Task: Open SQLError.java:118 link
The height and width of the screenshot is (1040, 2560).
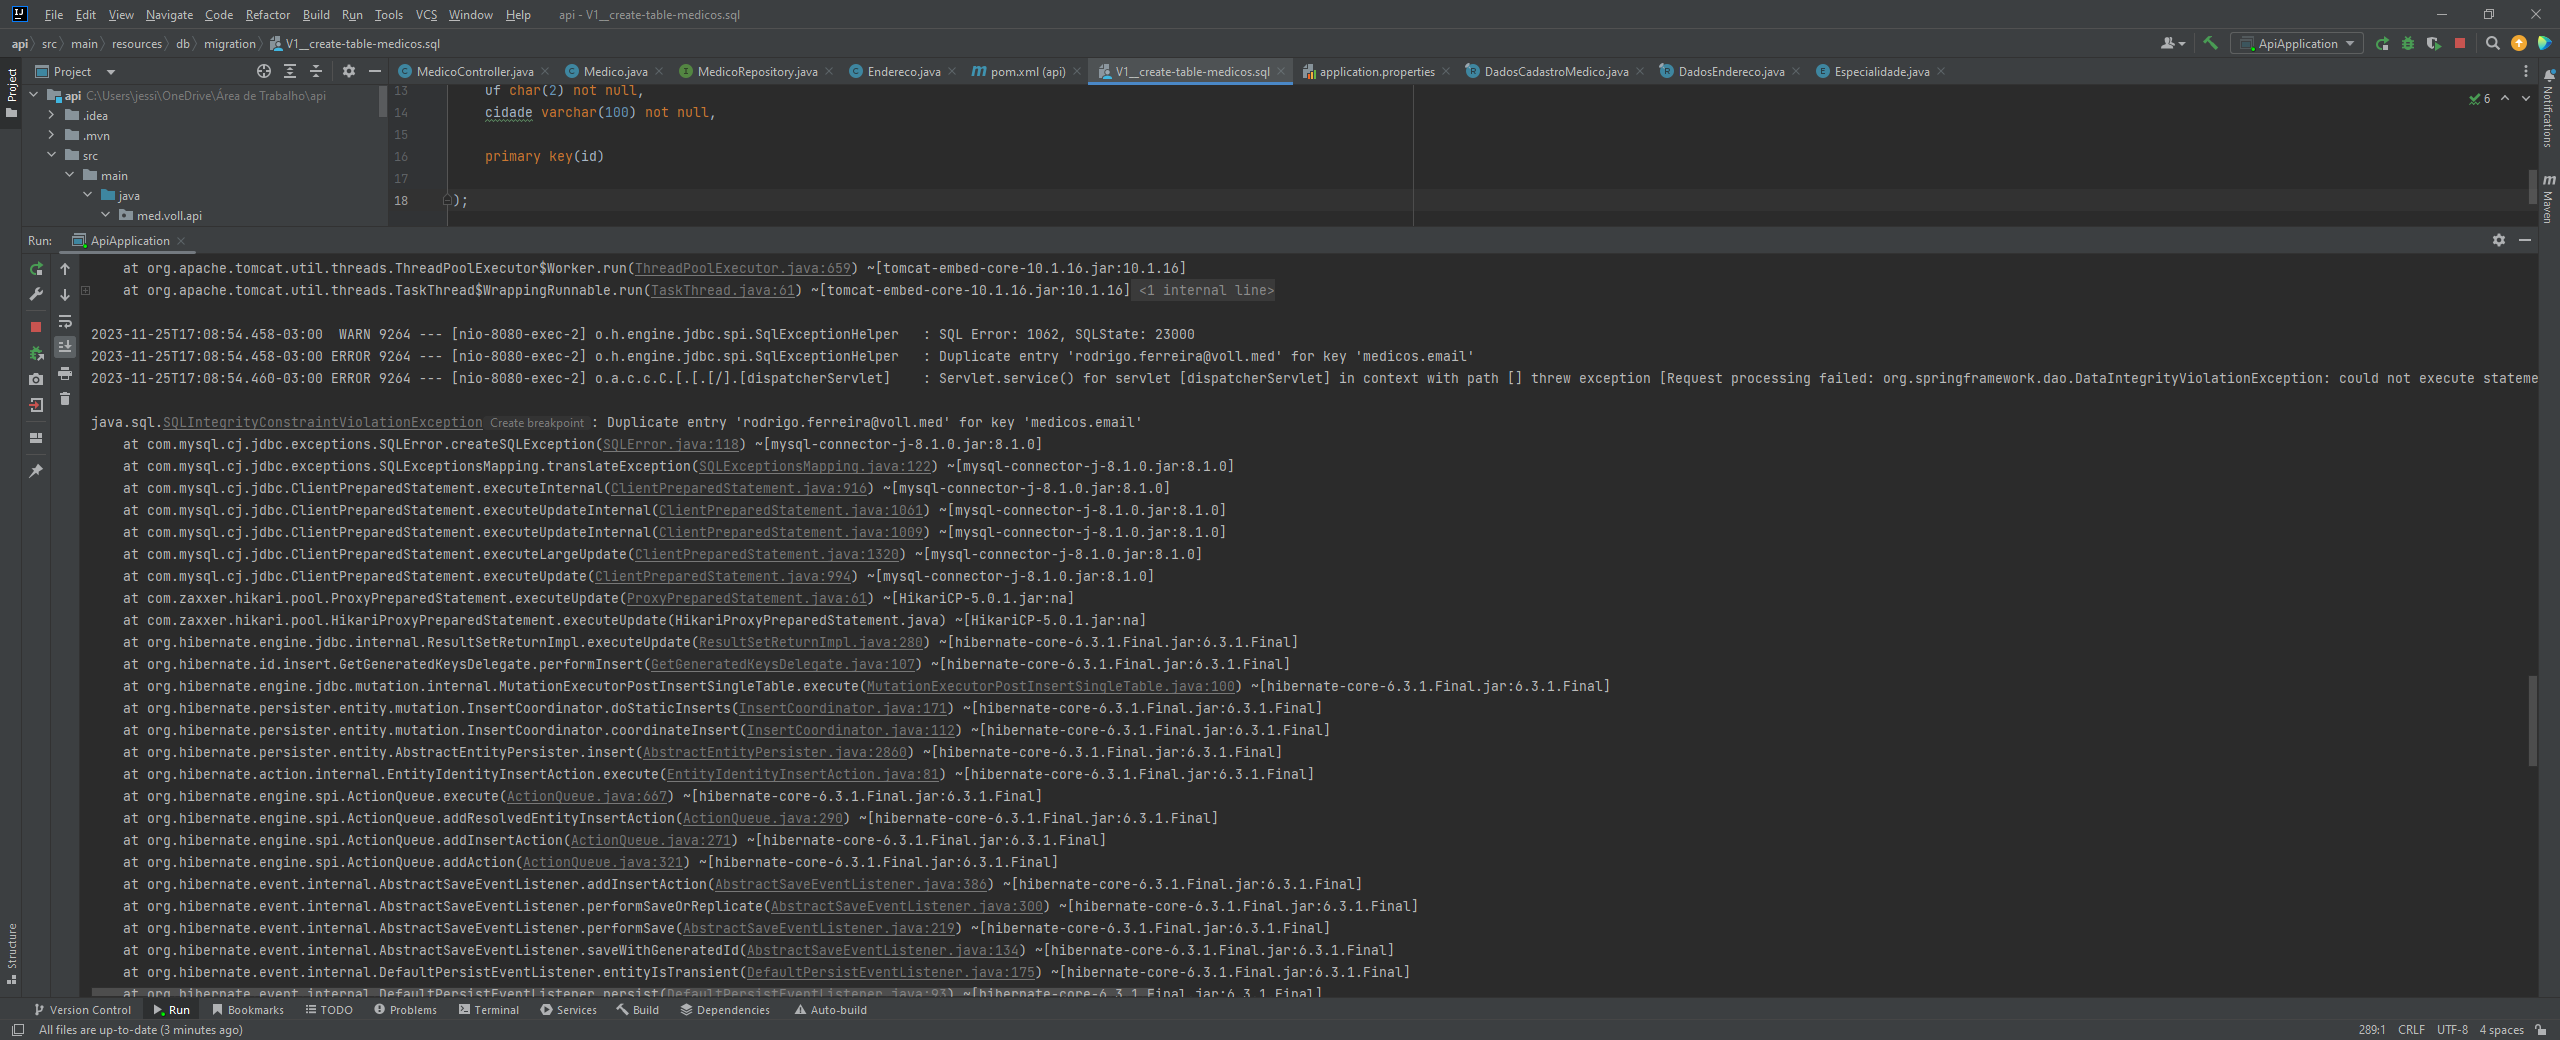Action: pyautogui.click(x=671, y=445)
